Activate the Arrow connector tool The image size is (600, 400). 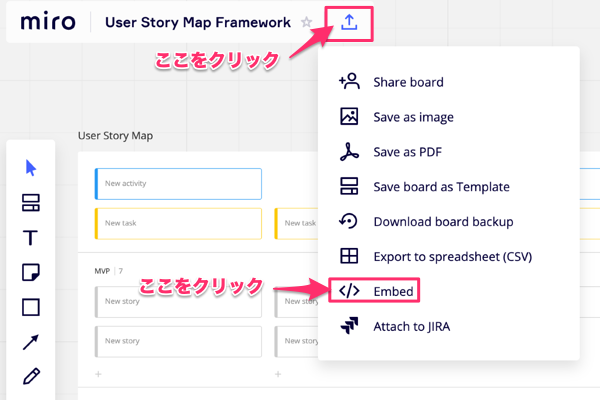(30, 342)
